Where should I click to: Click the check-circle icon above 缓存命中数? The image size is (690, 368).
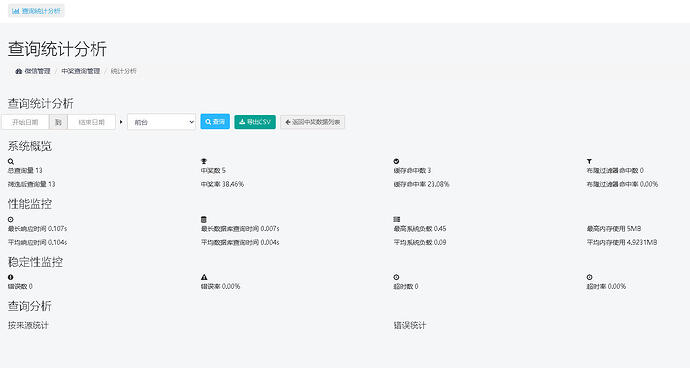coord(396,162)
